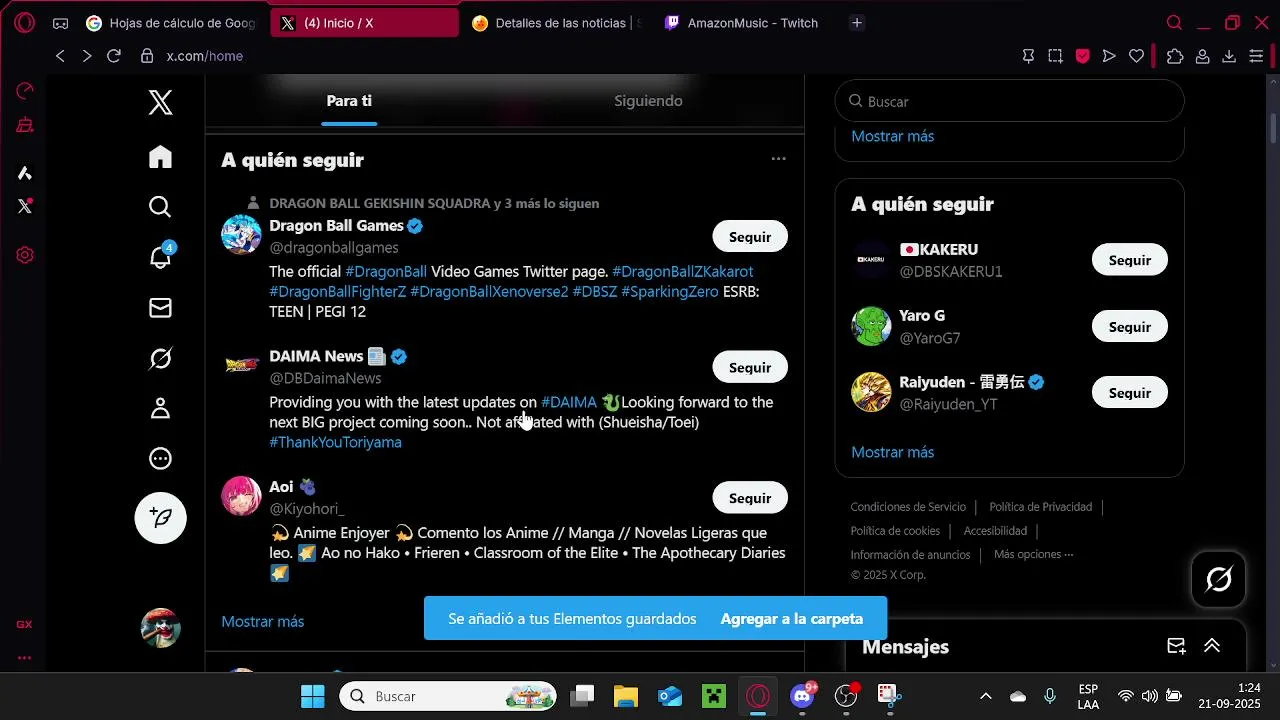Start a new message from Mensajes bar

(x=1176, y=646)
